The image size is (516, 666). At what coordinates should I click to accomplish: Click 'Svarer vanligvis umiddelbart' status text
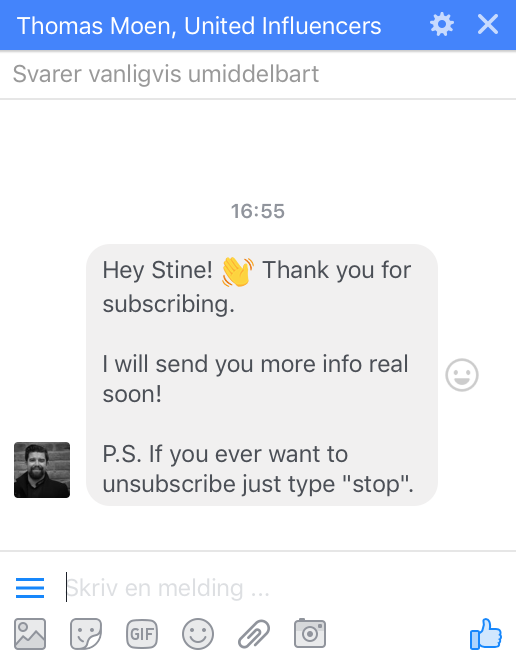(x=166, y=74)
